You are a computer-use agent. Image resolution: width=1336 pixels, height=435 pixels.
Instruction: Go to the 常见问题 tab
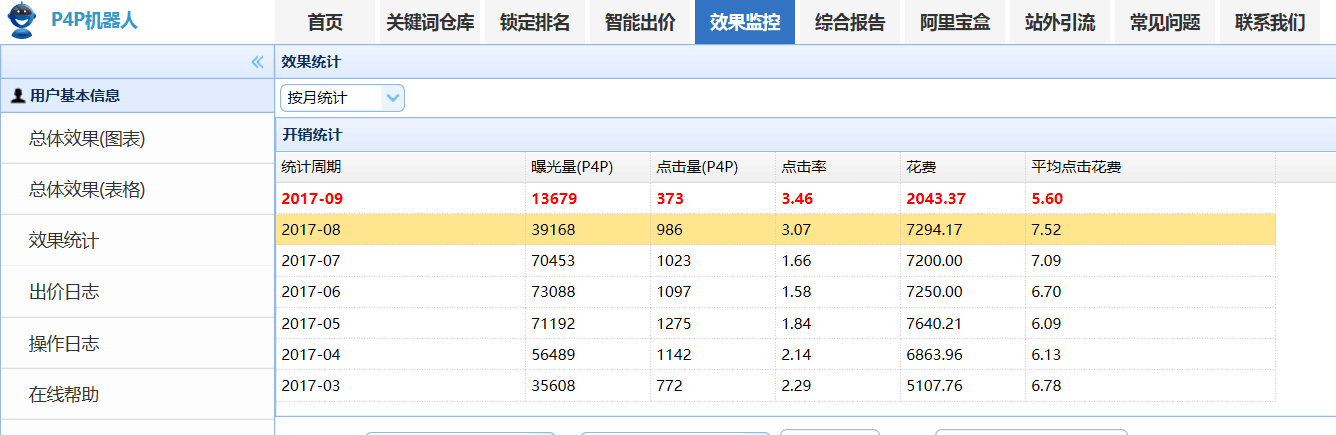point(1165,22)
